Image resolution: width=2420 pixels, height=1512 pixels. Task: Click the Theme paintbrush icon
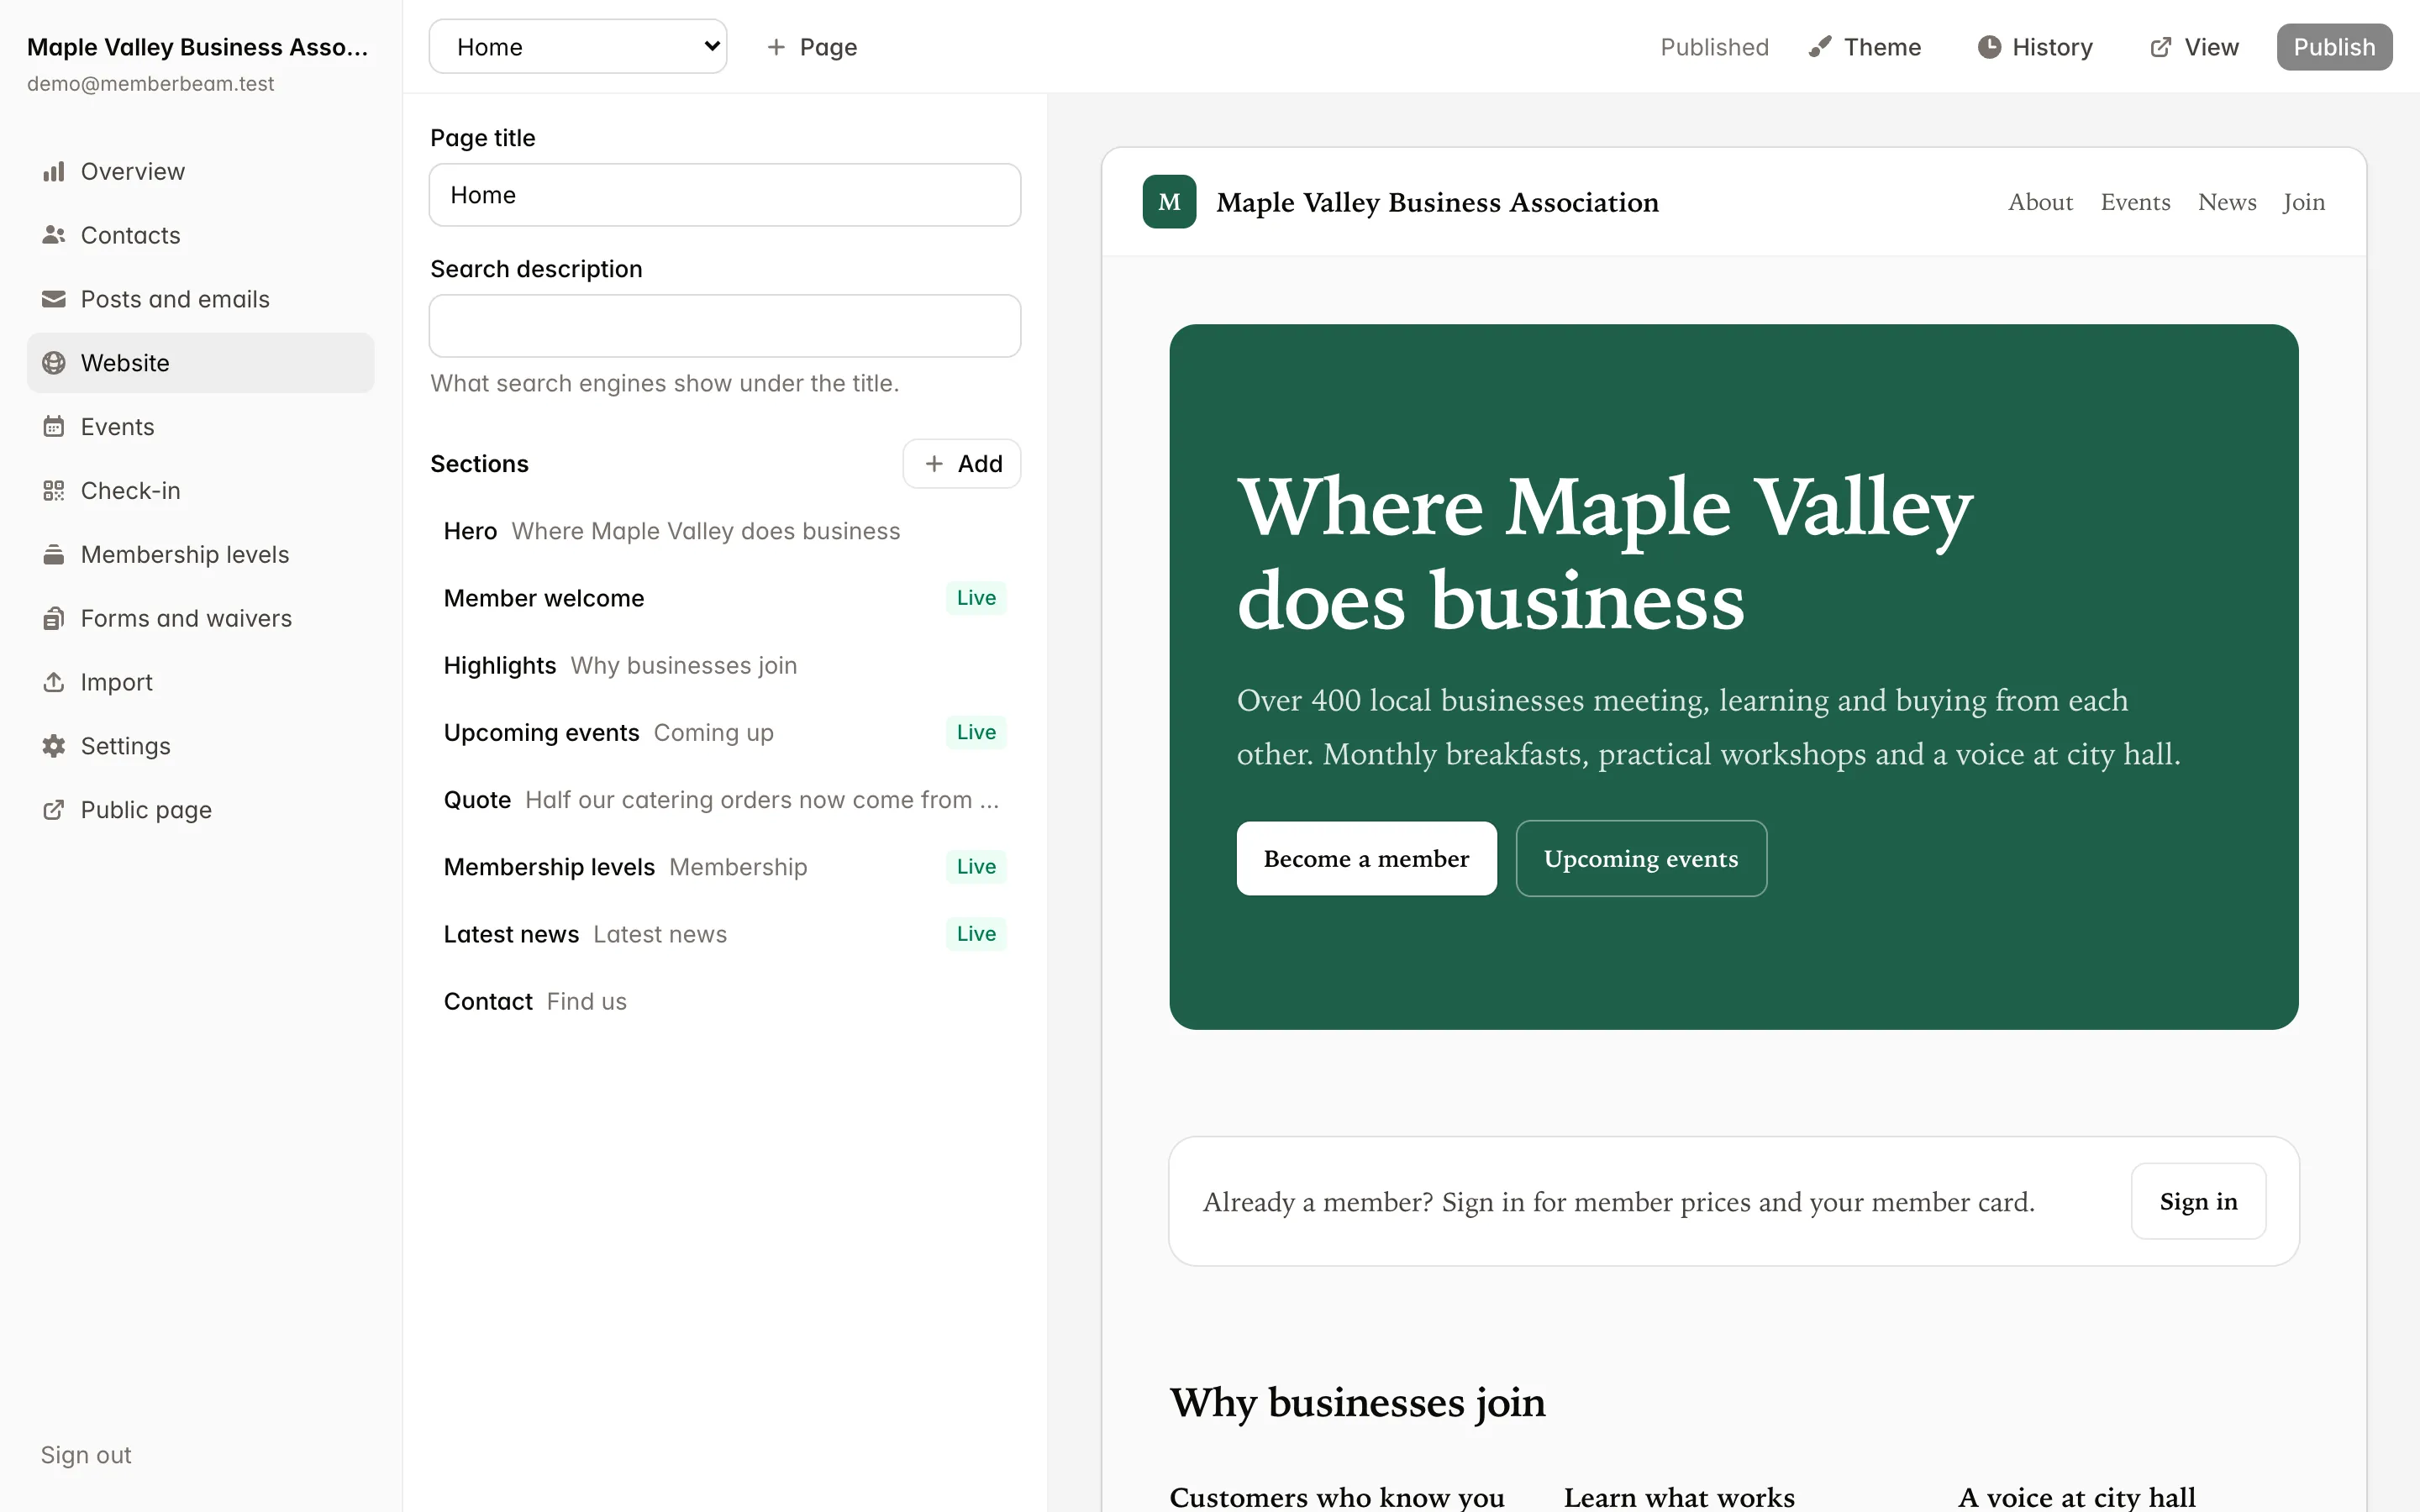1820,47
